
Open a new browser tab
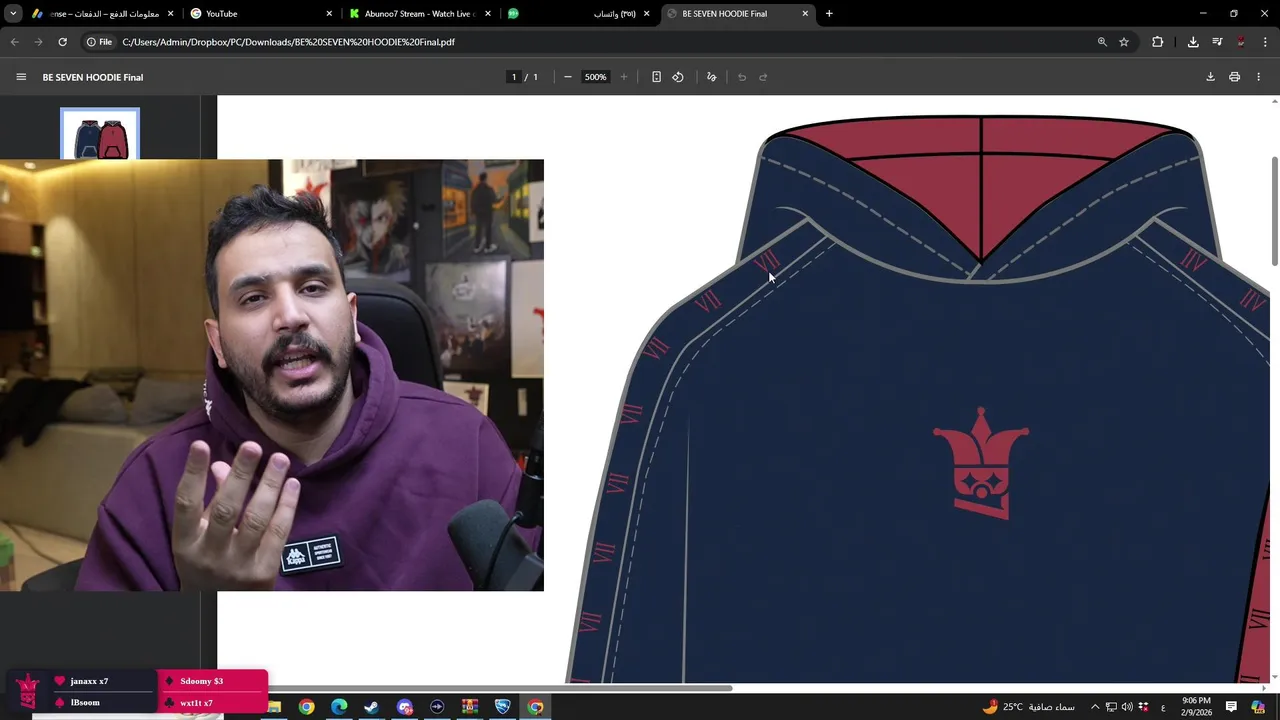[829, 14]
